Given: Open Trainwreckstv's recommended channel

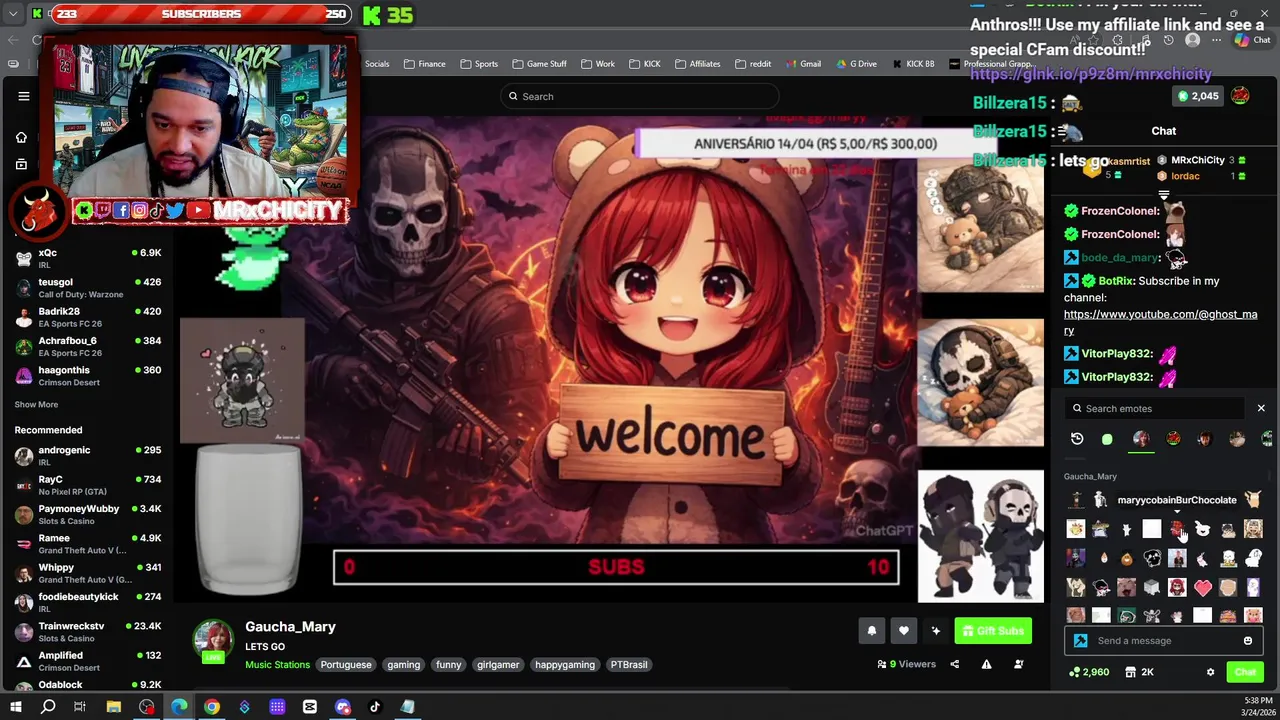Looking at the screenshot, I should coord(88,631).
